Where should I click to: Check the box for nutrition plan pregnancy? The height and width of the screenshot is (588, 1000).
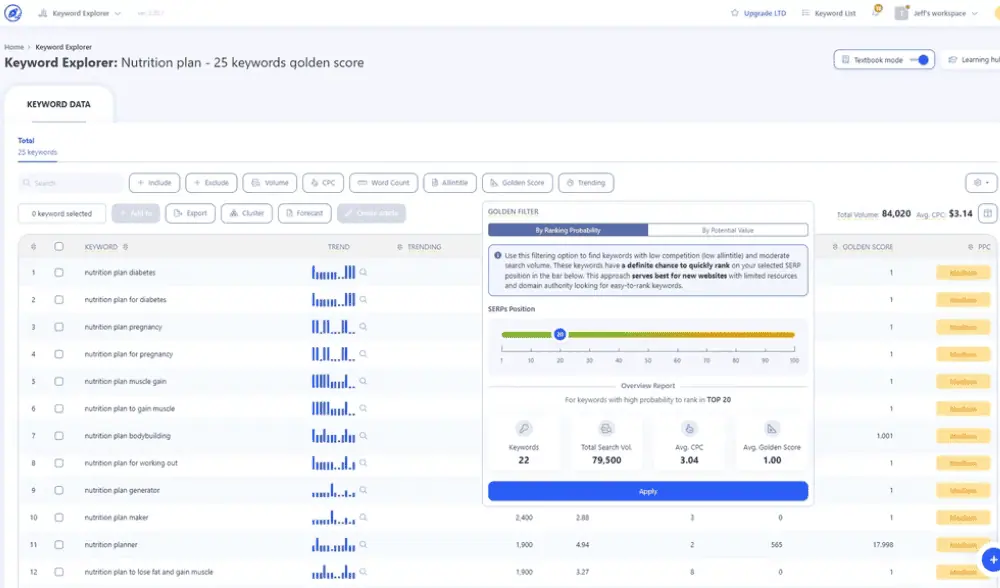click(59, 327)
